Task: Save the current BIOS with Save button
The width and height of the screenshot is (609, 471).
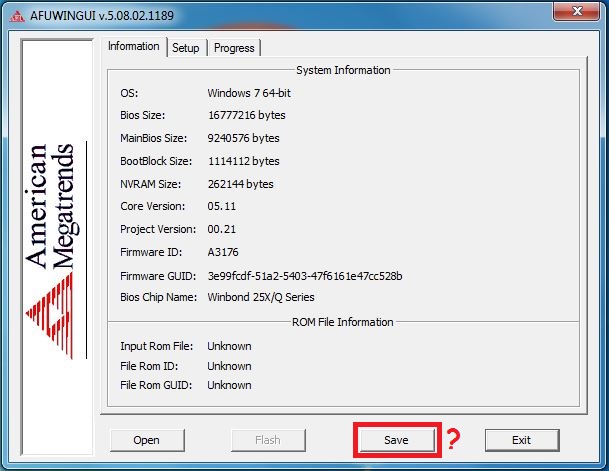Action: 397,440
